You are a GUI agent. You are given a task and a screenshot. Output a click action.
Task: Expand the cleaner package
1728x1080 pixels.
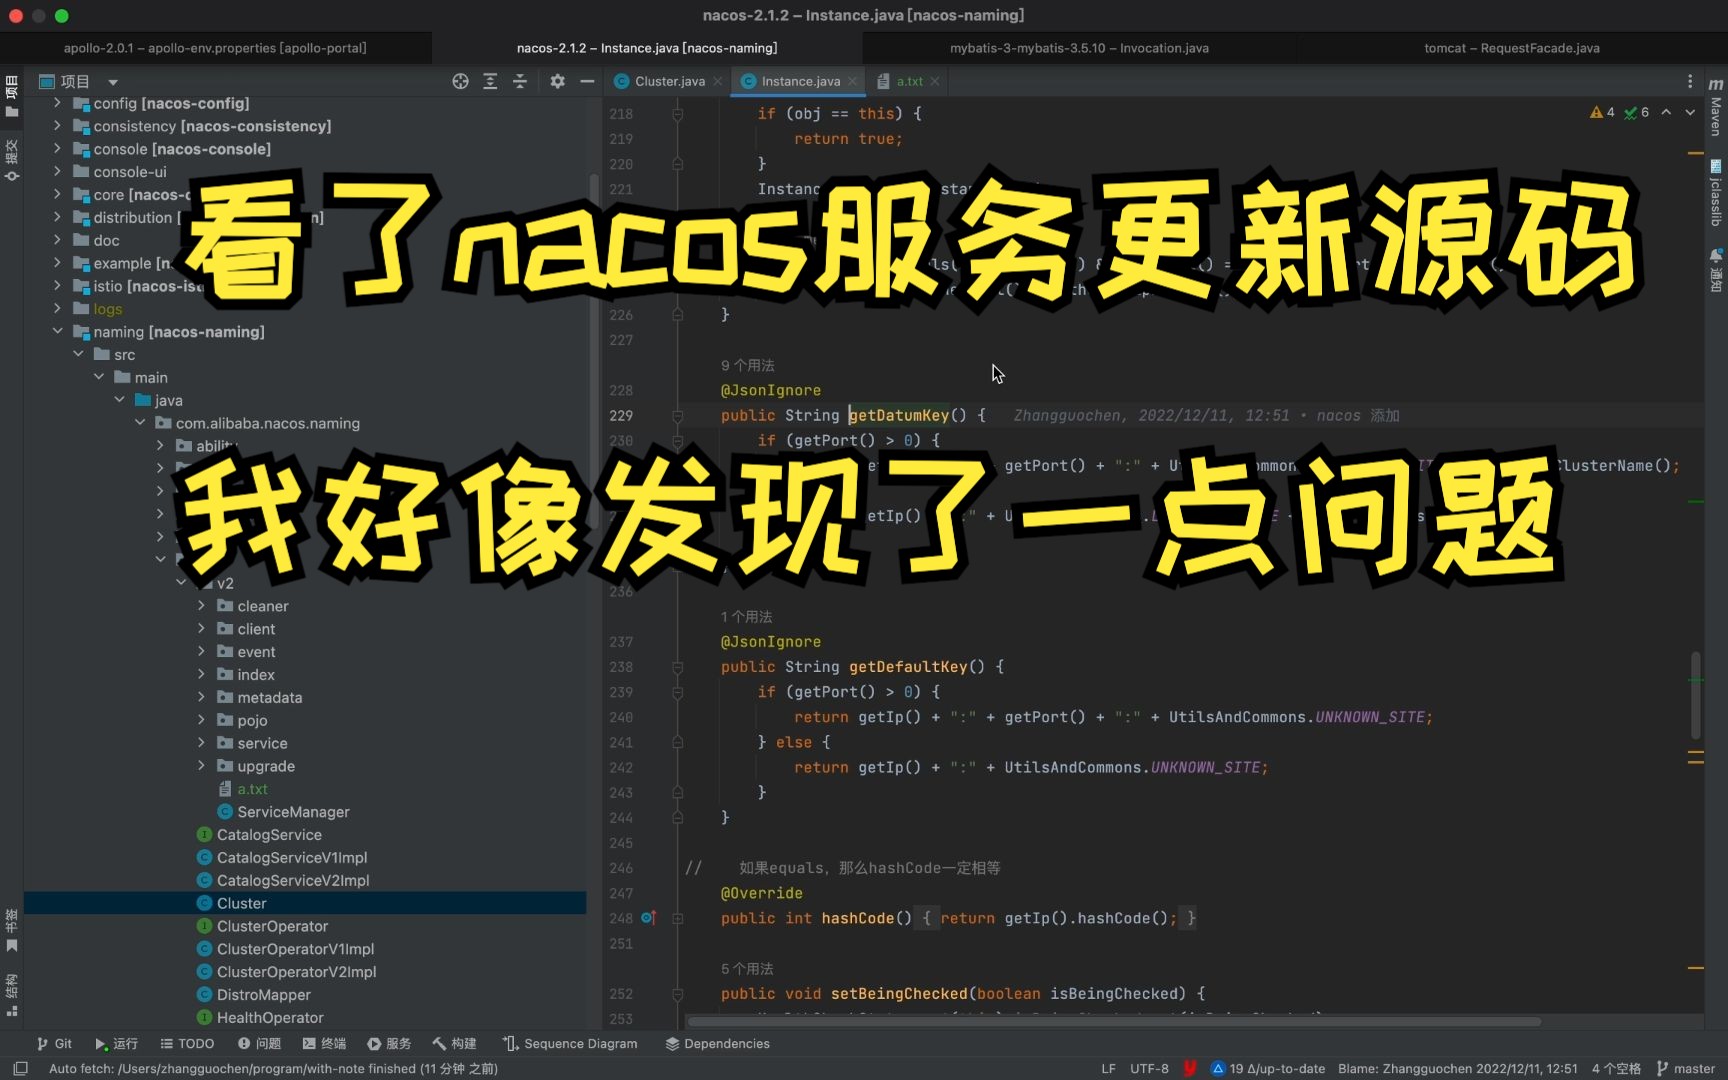coord(201,606)
